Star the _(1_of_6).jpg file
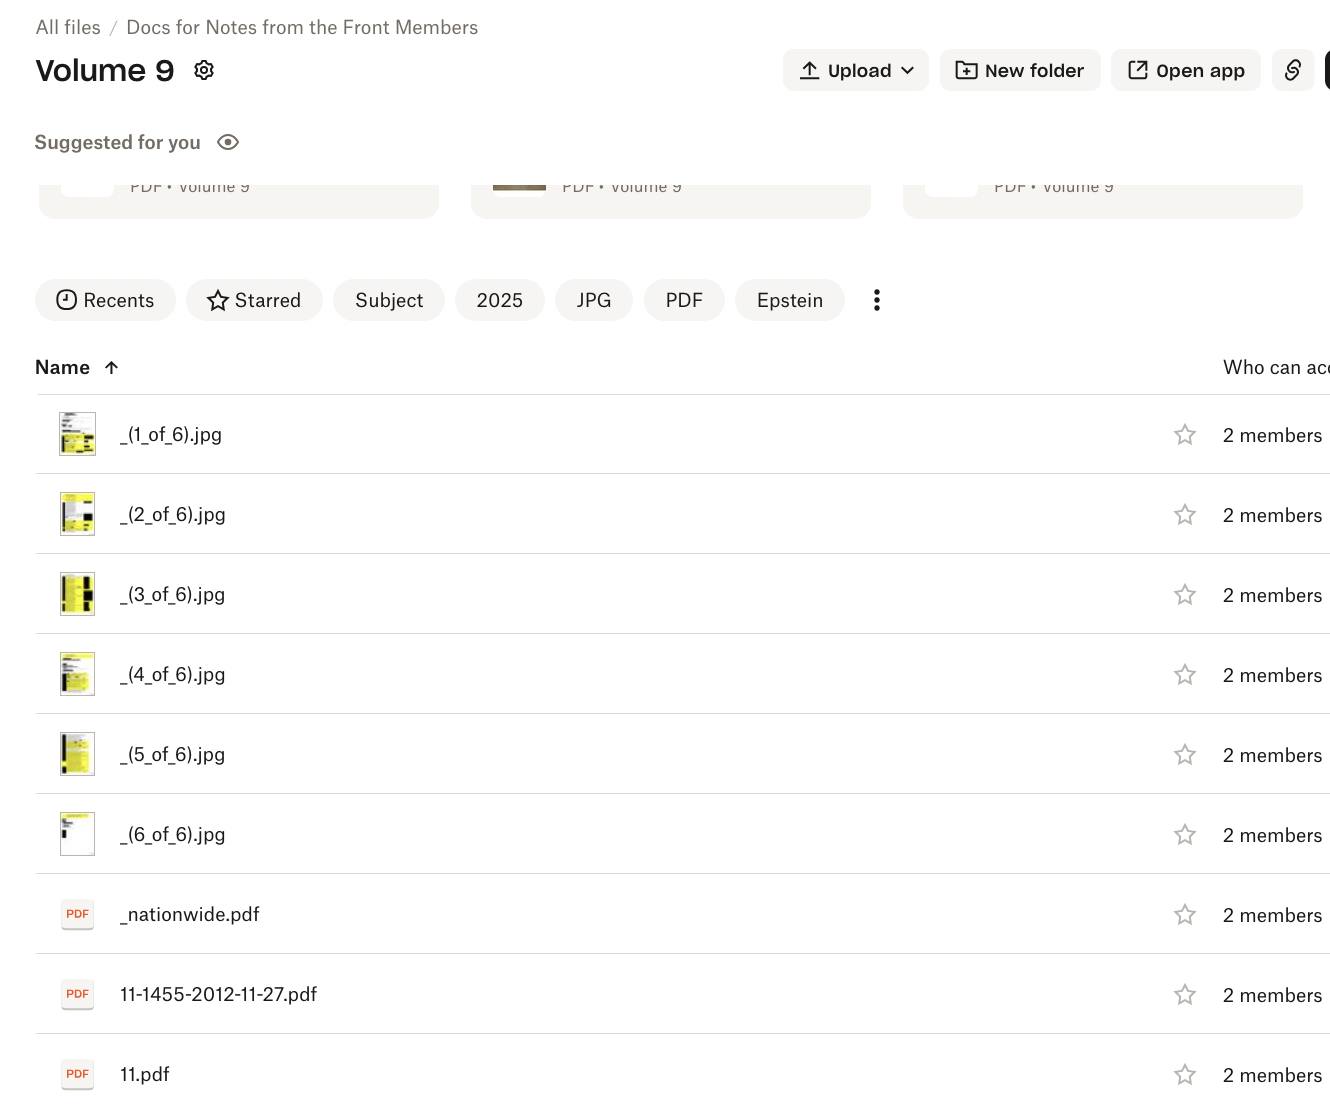 [1184, 435]
